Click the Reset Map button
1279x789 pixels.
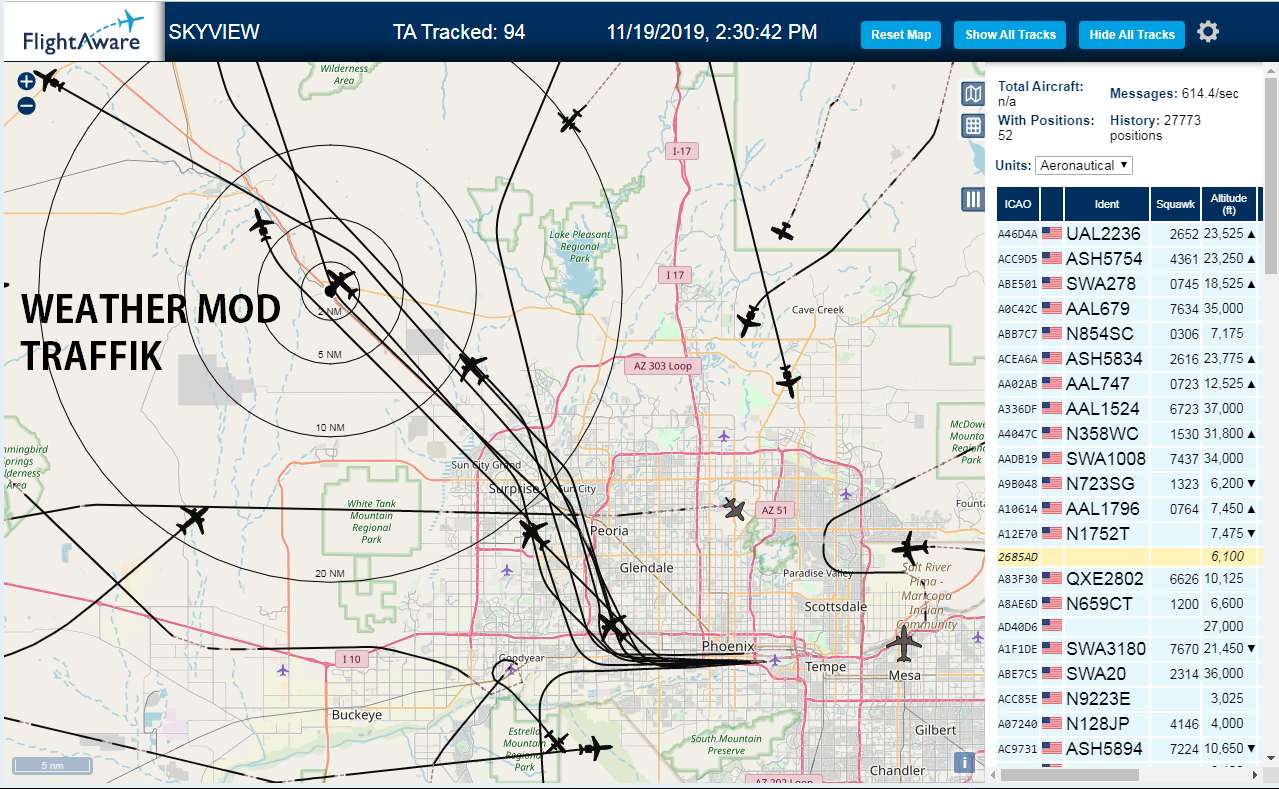901,35
